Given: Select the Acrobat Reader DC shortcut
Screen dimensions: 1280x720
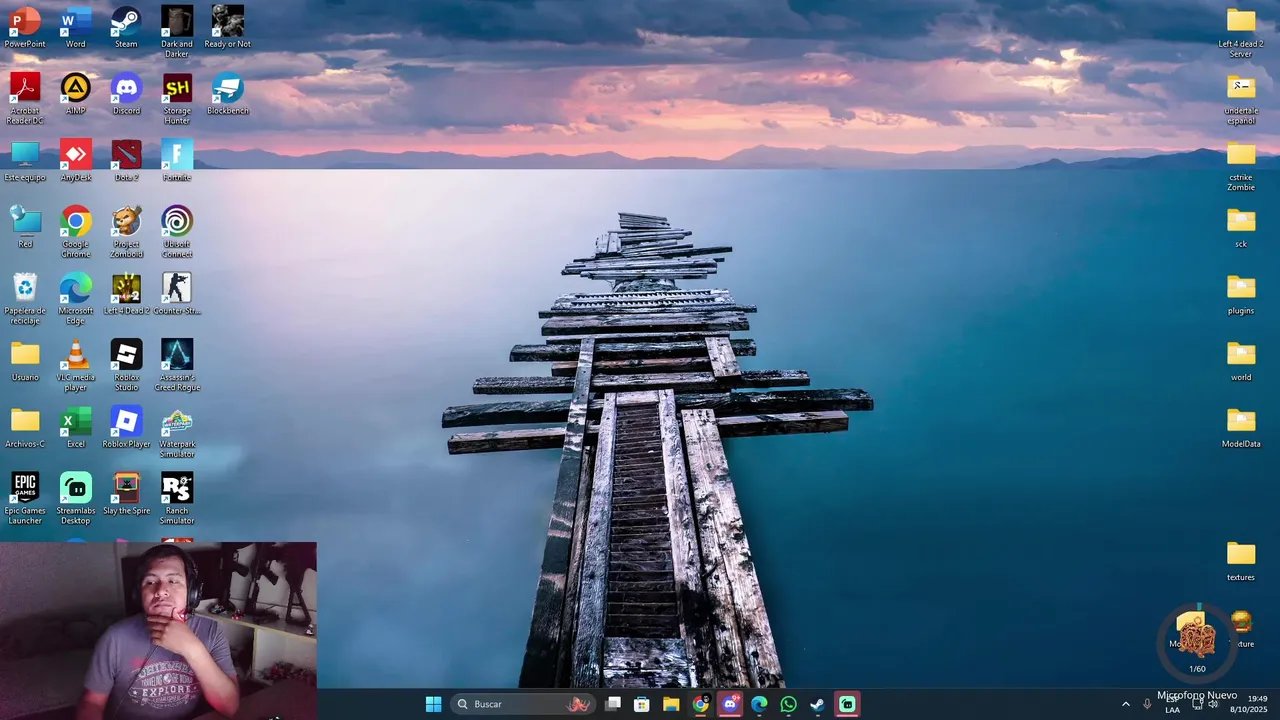Looking at the screenshot, I should point(25,98).
